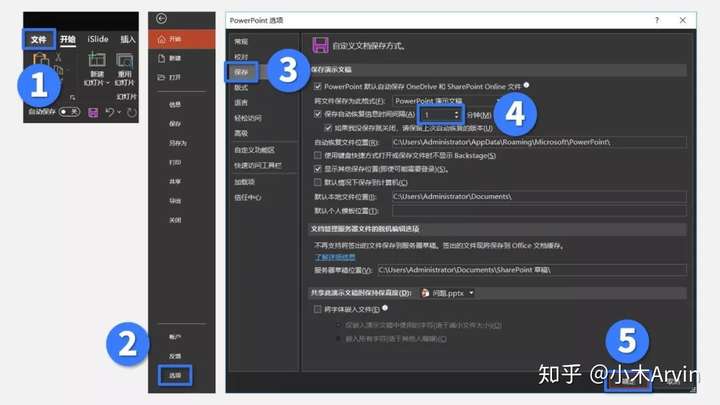720x405 pixels.
Task: Click the home icon beside backstage 开始
Action: 161,39
